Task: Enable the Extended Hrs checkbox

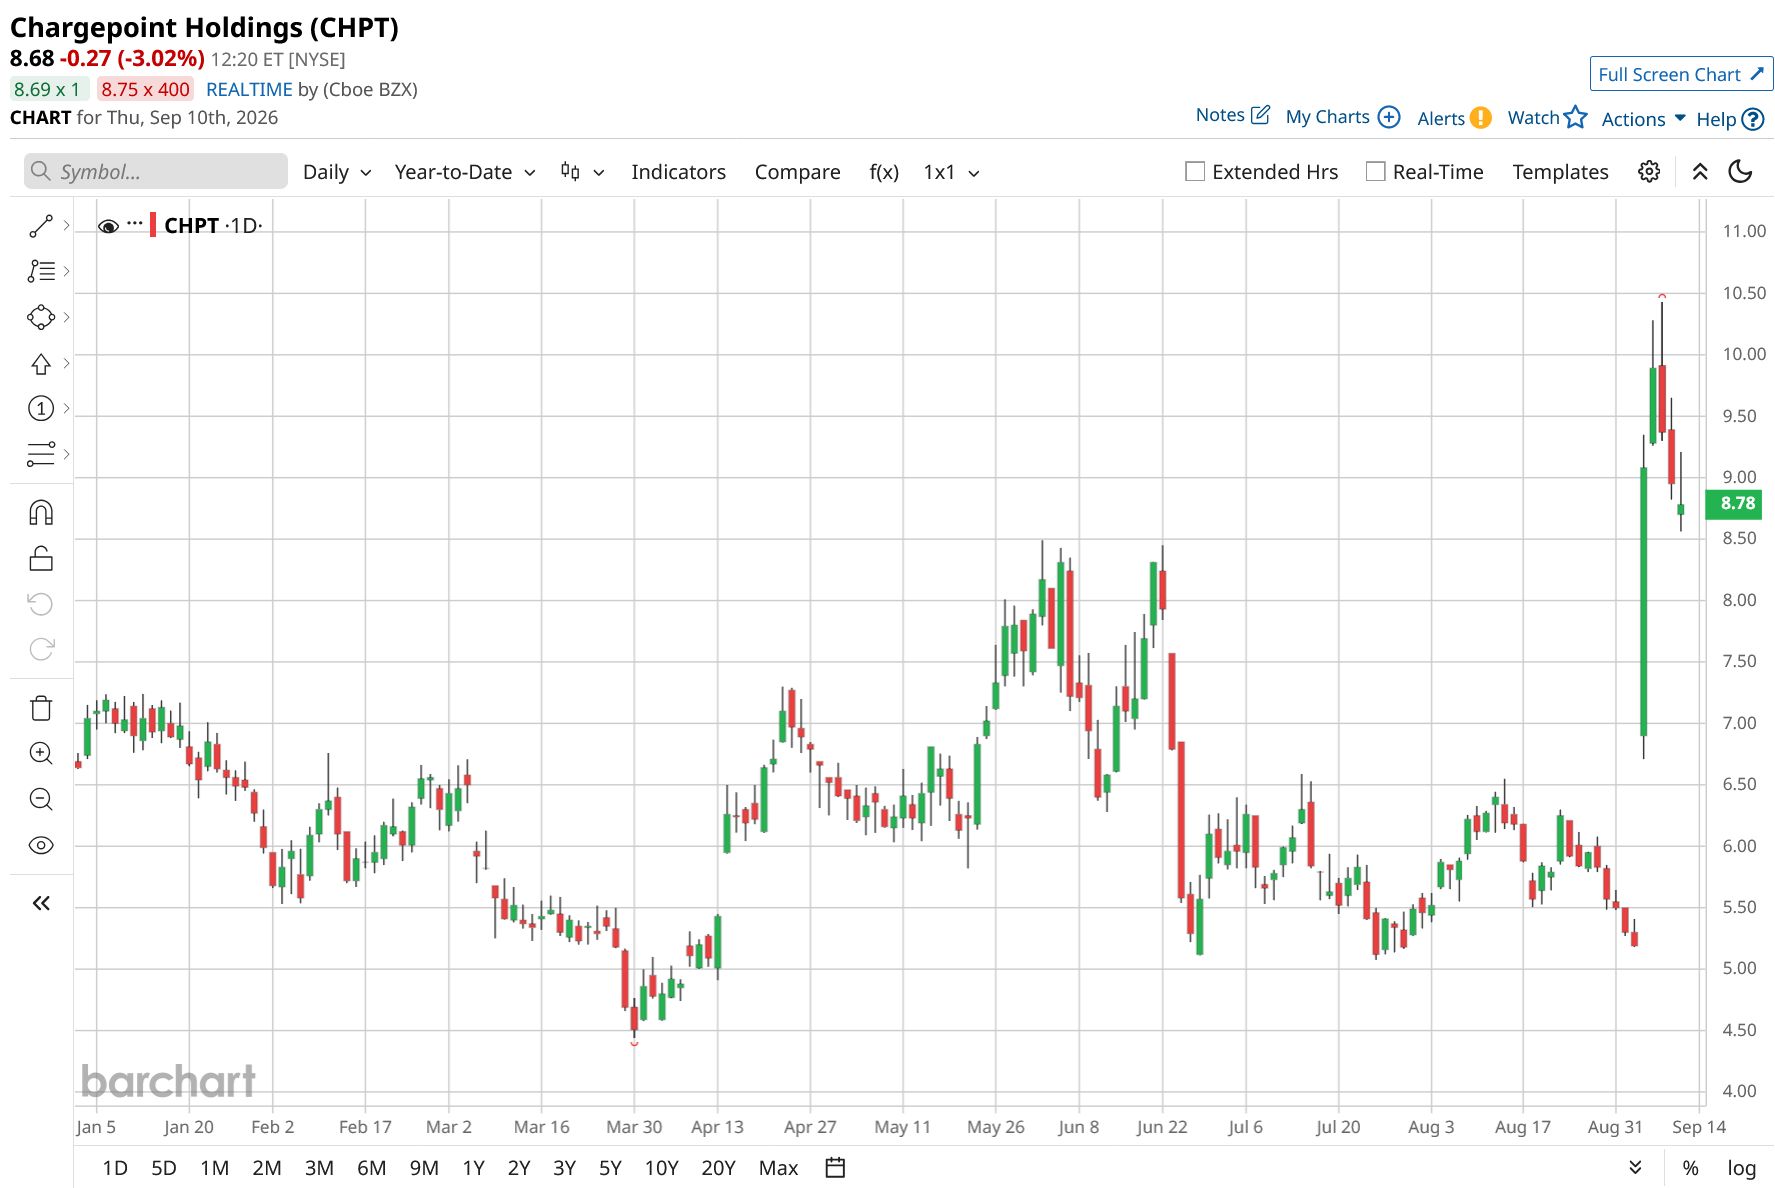Action: click(1195, 172)
